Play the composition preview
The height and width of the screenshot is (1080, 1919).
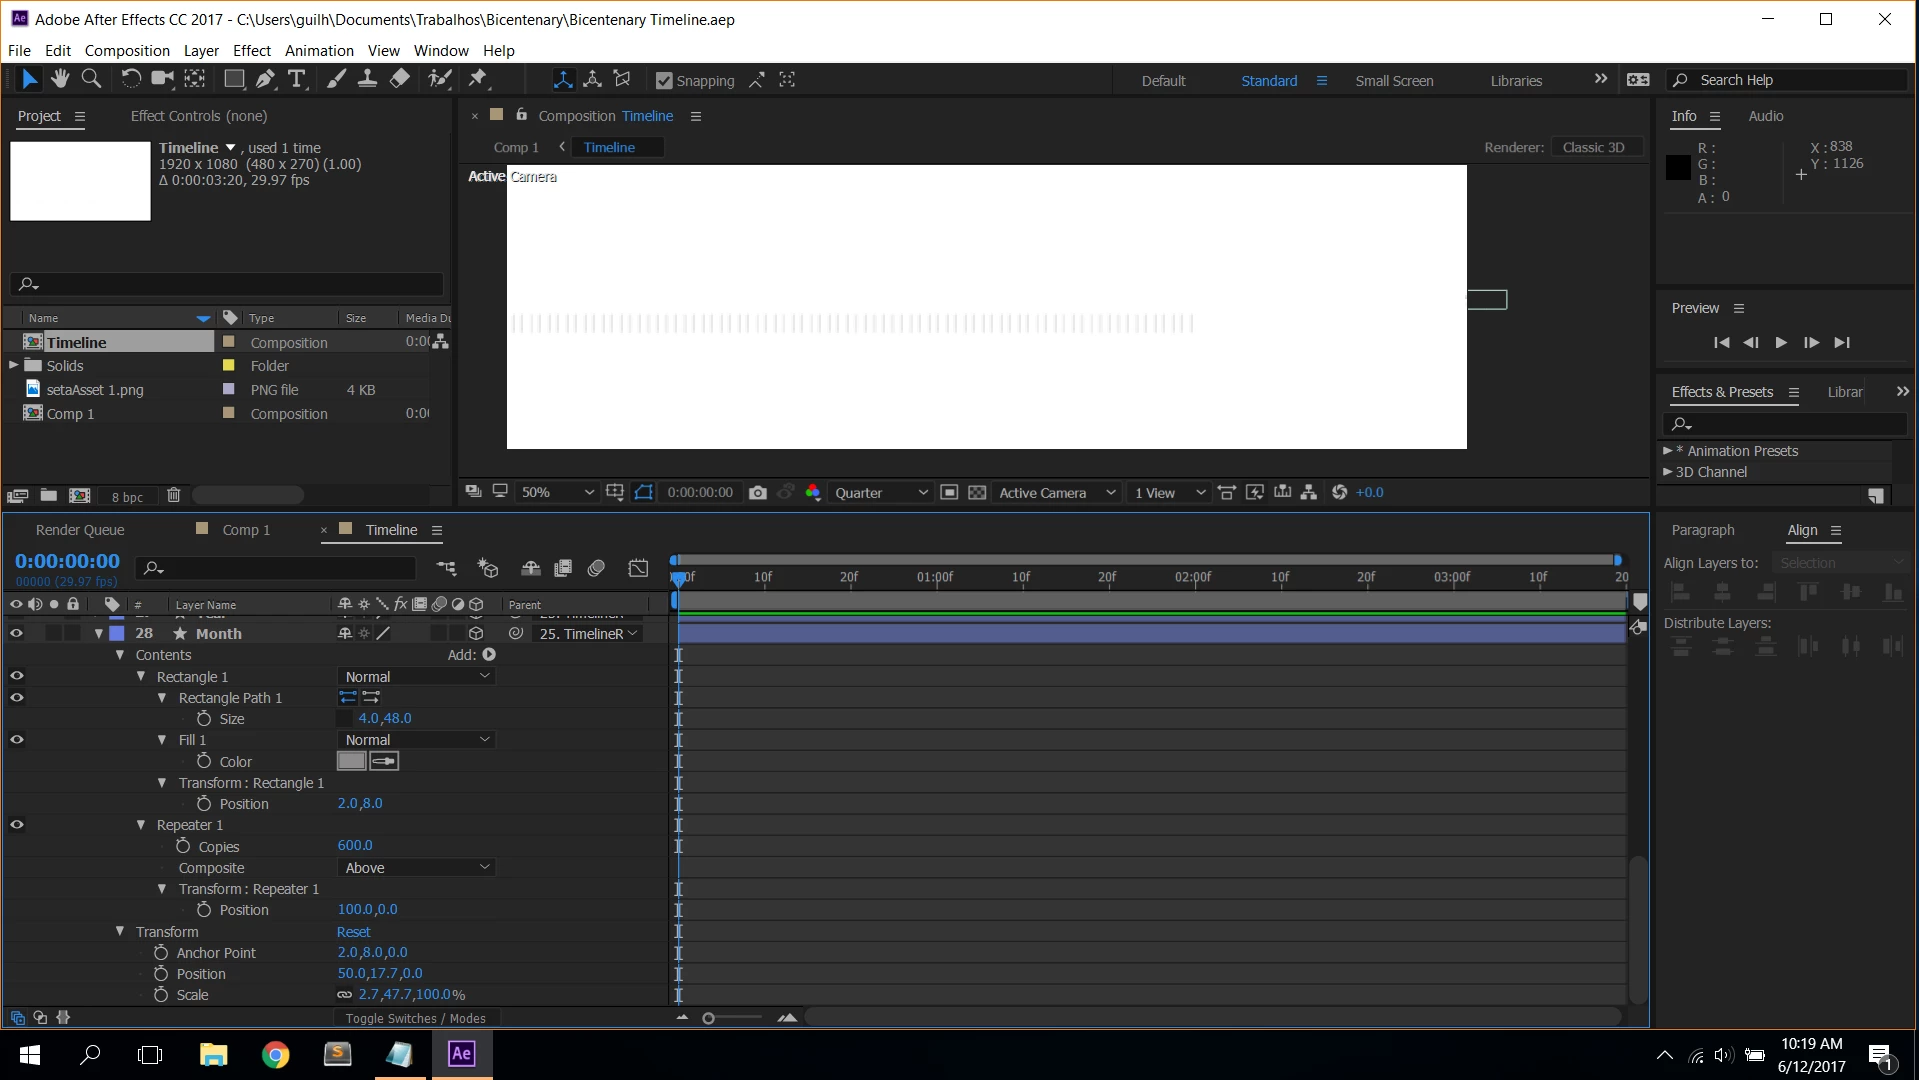click(x=1781, y=342)
